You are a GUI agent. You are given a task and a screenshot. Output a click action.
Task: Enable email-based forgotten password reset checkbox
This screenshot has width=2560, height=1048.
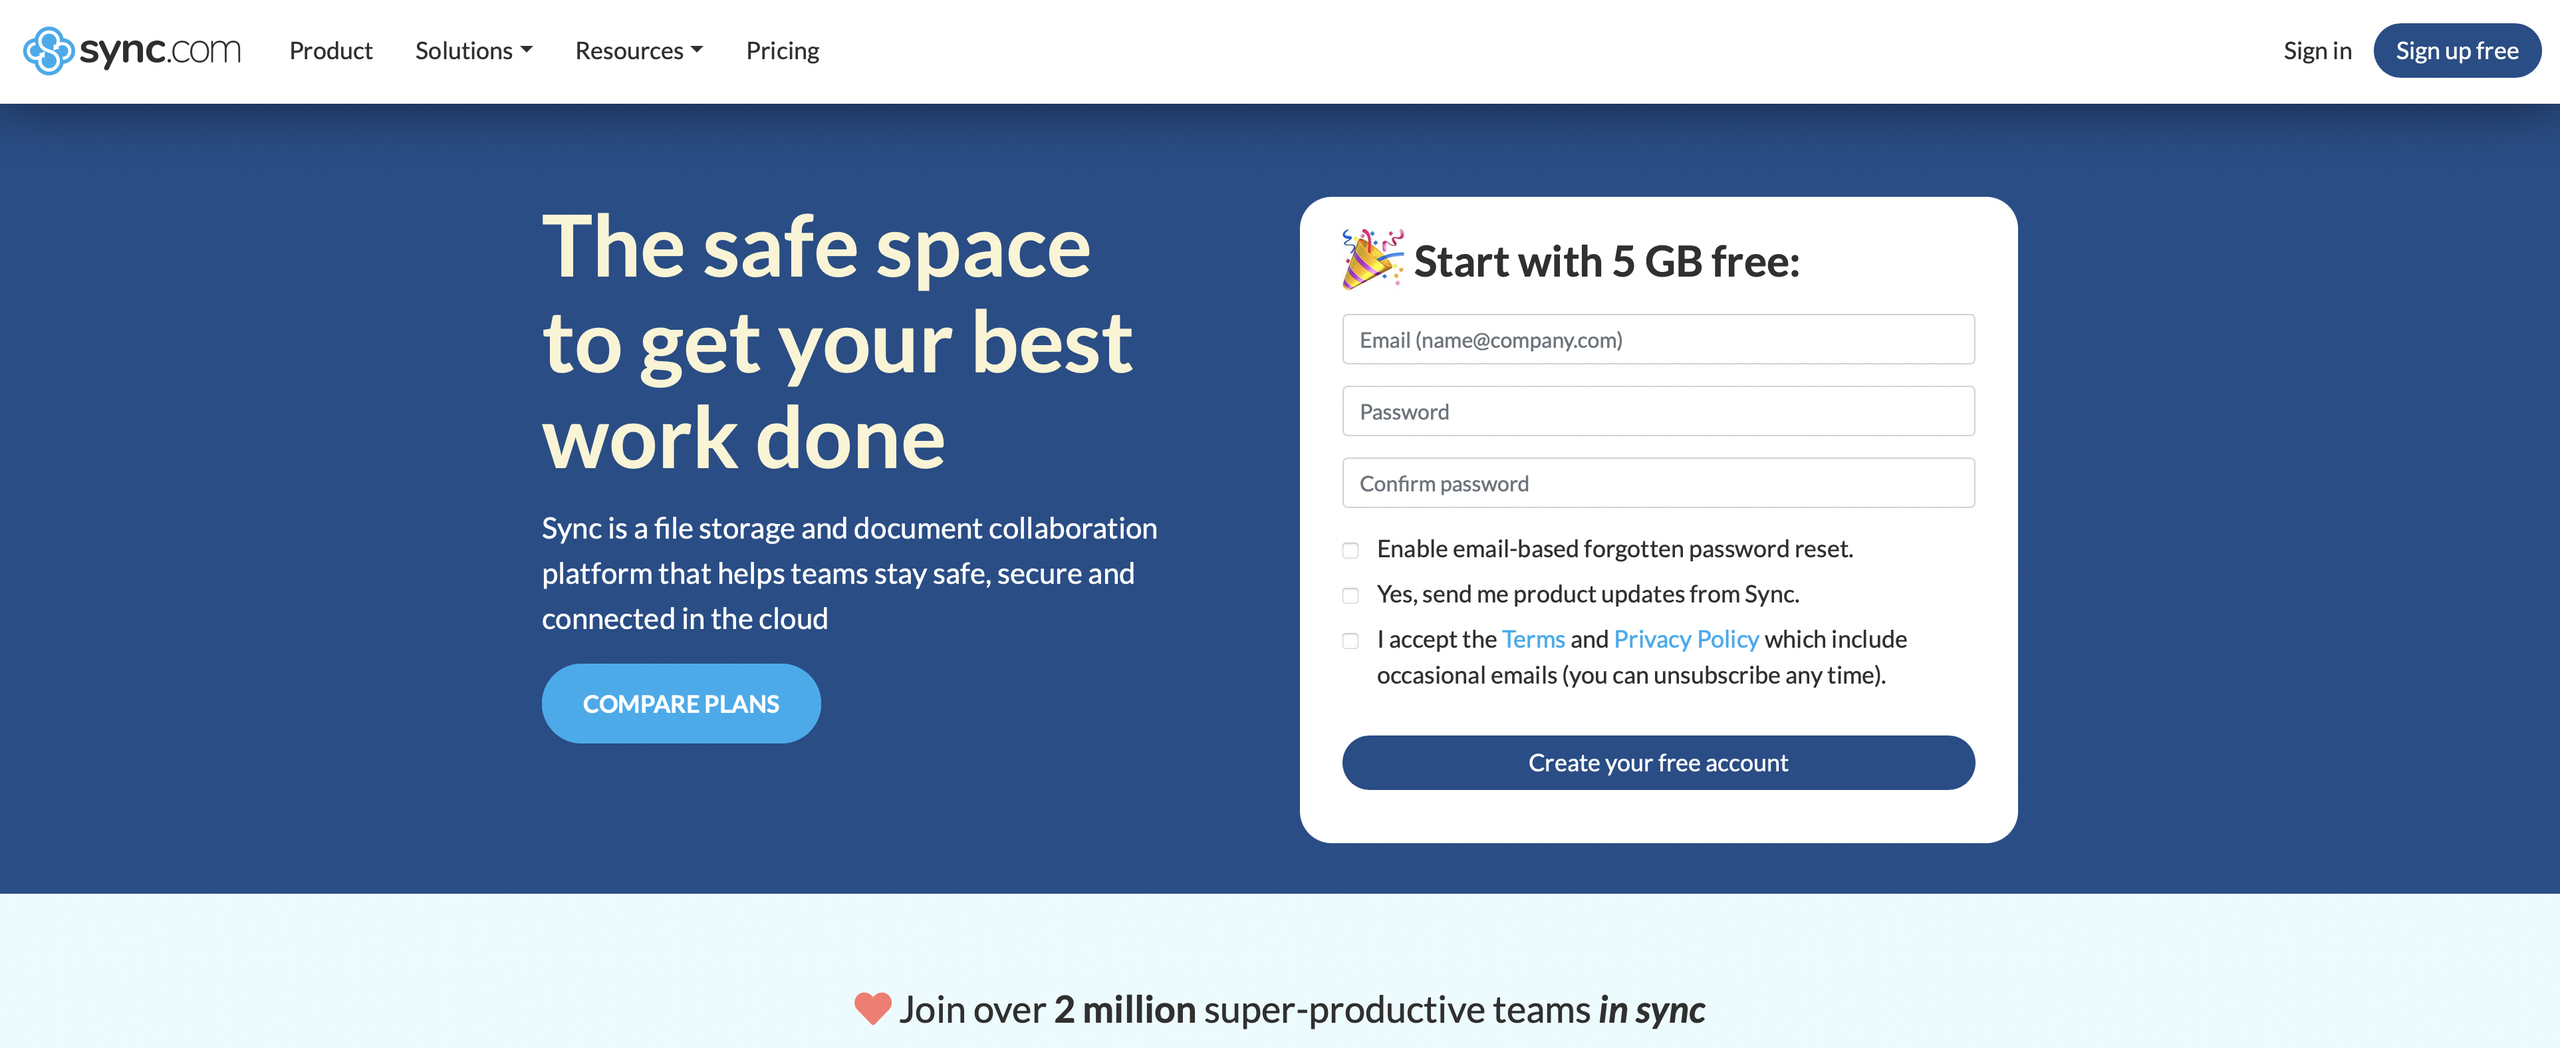point(1350,550)
